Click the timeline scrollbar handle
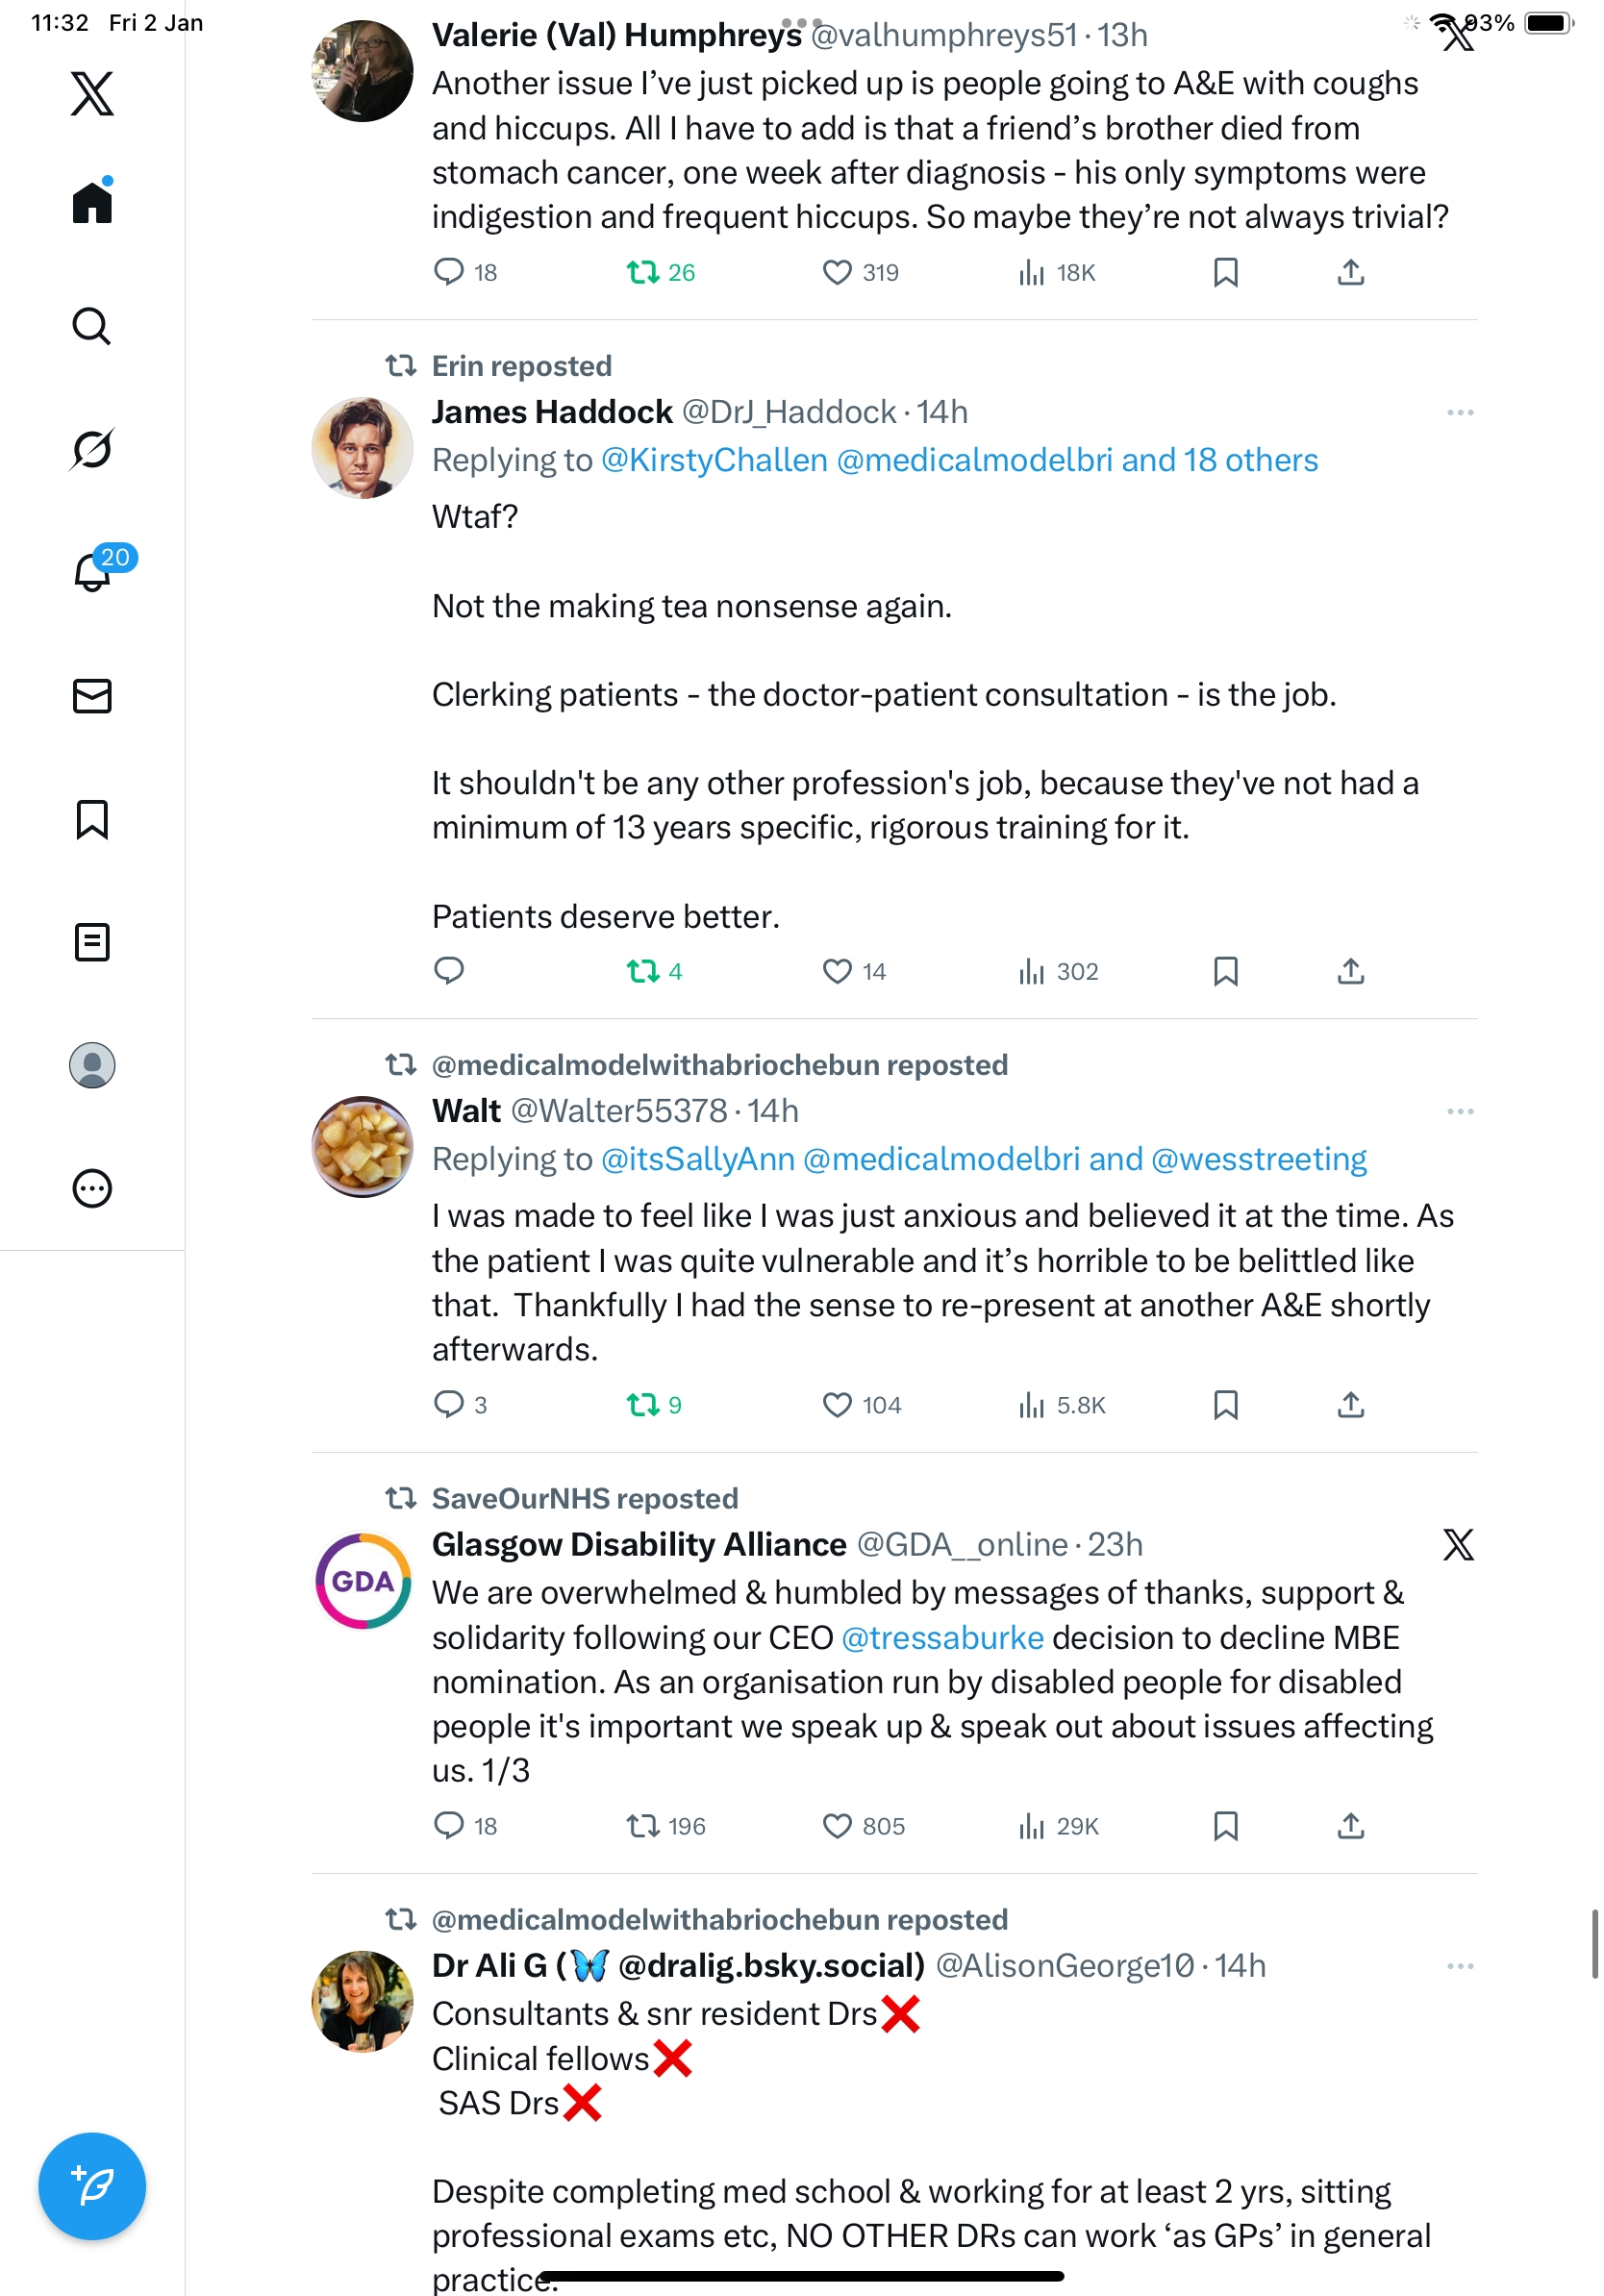 coord(1594,1944)
